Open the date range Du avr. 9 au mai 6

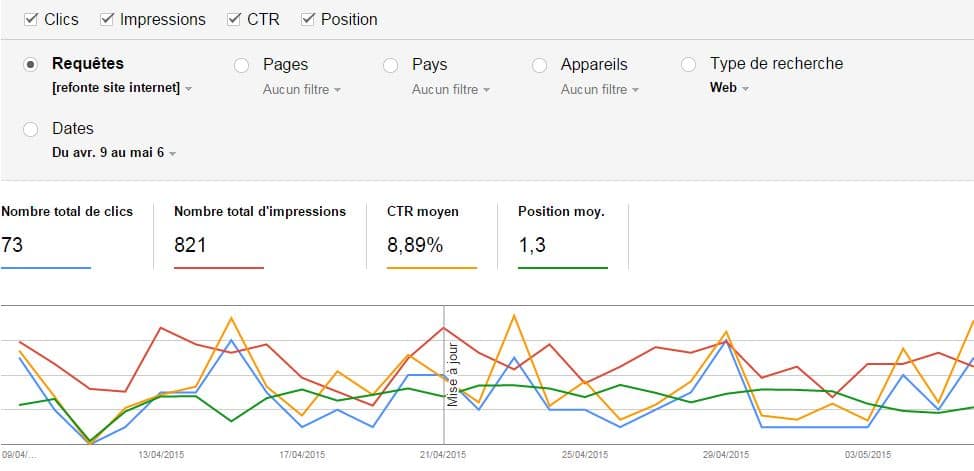tap(114, 153)
